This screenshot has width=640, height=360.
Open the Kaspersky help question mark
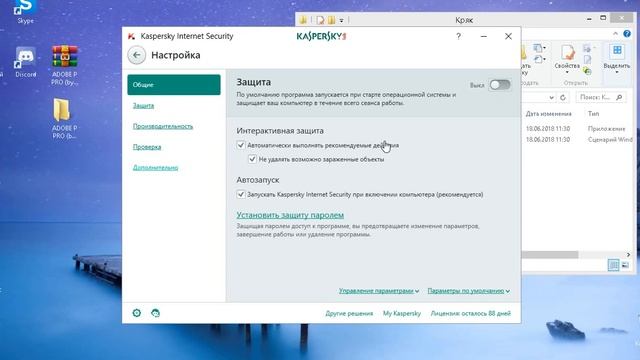click(x=458, y=36)
